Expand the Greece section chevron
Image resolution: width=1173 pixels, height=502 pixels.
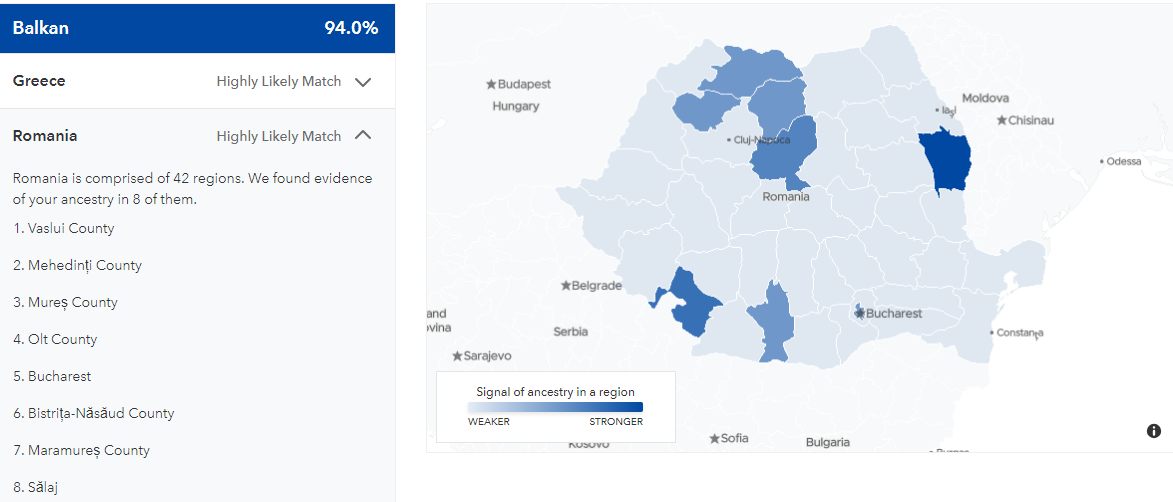363,82
